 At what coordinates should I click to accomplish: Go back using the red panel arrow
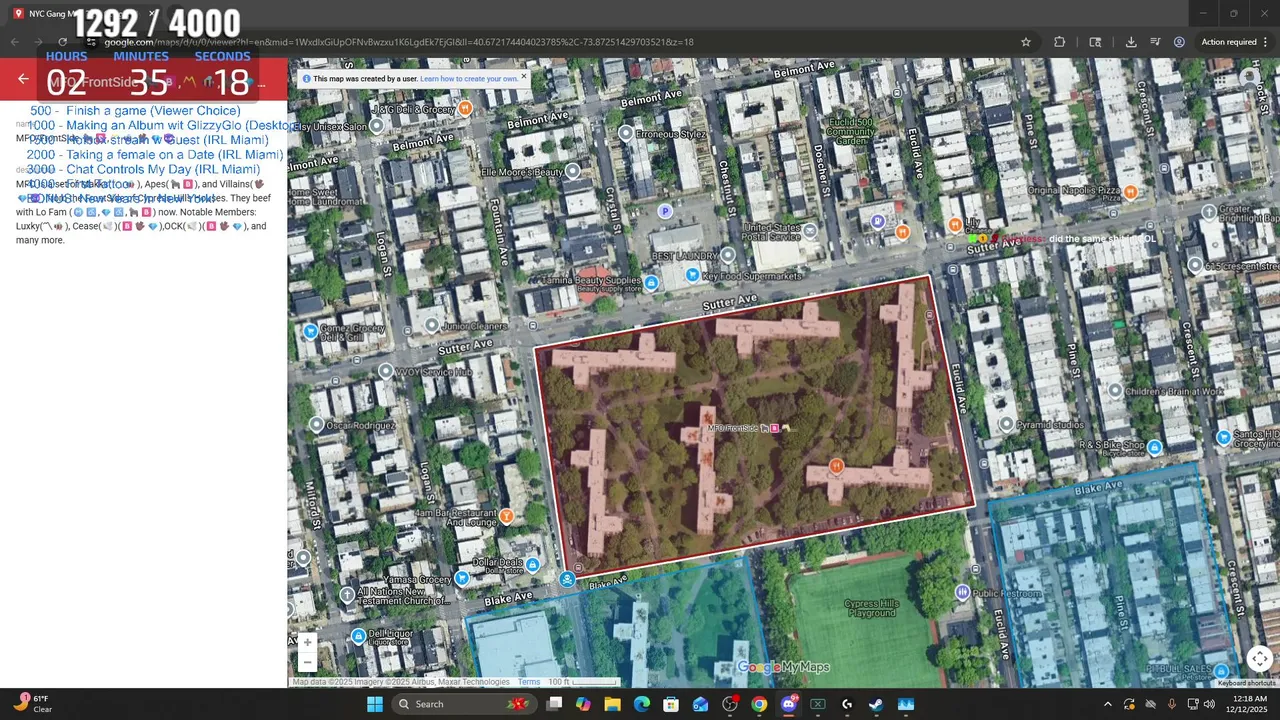[23, 80]
